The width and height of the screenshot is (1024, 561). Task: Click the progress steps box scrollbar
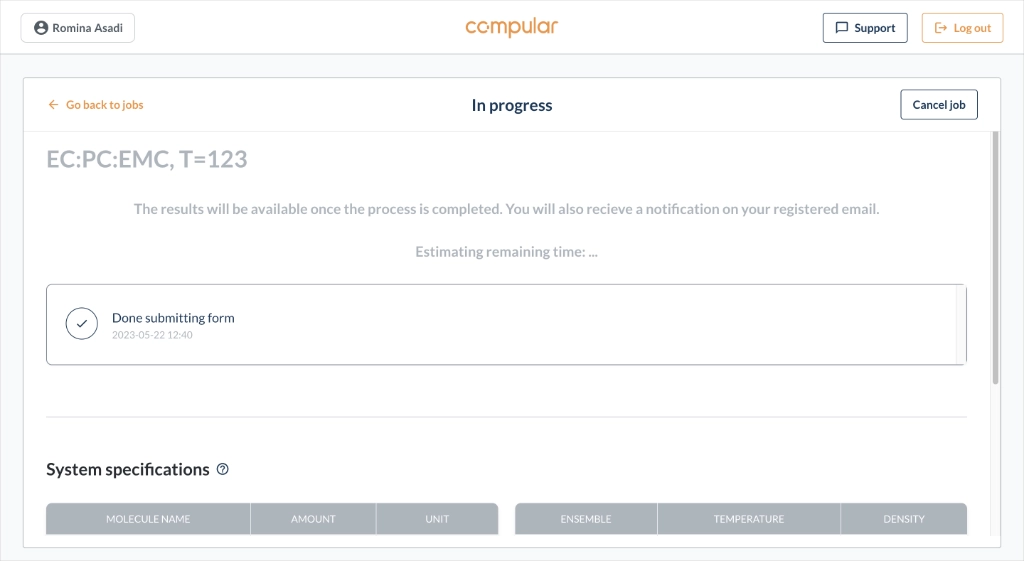pos(961,324)
